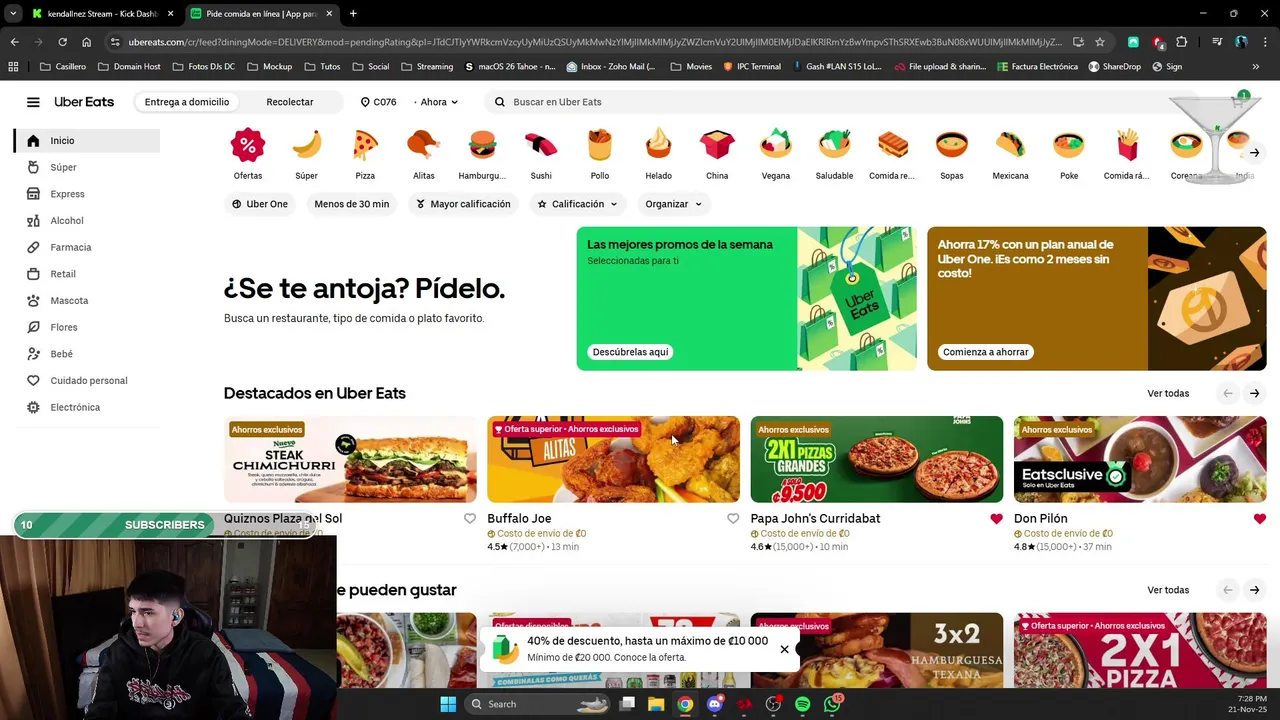This screenshot has height=720, width=1280.
Task: Open Cuidado personal in the sidebar
Action: (88, 381)
